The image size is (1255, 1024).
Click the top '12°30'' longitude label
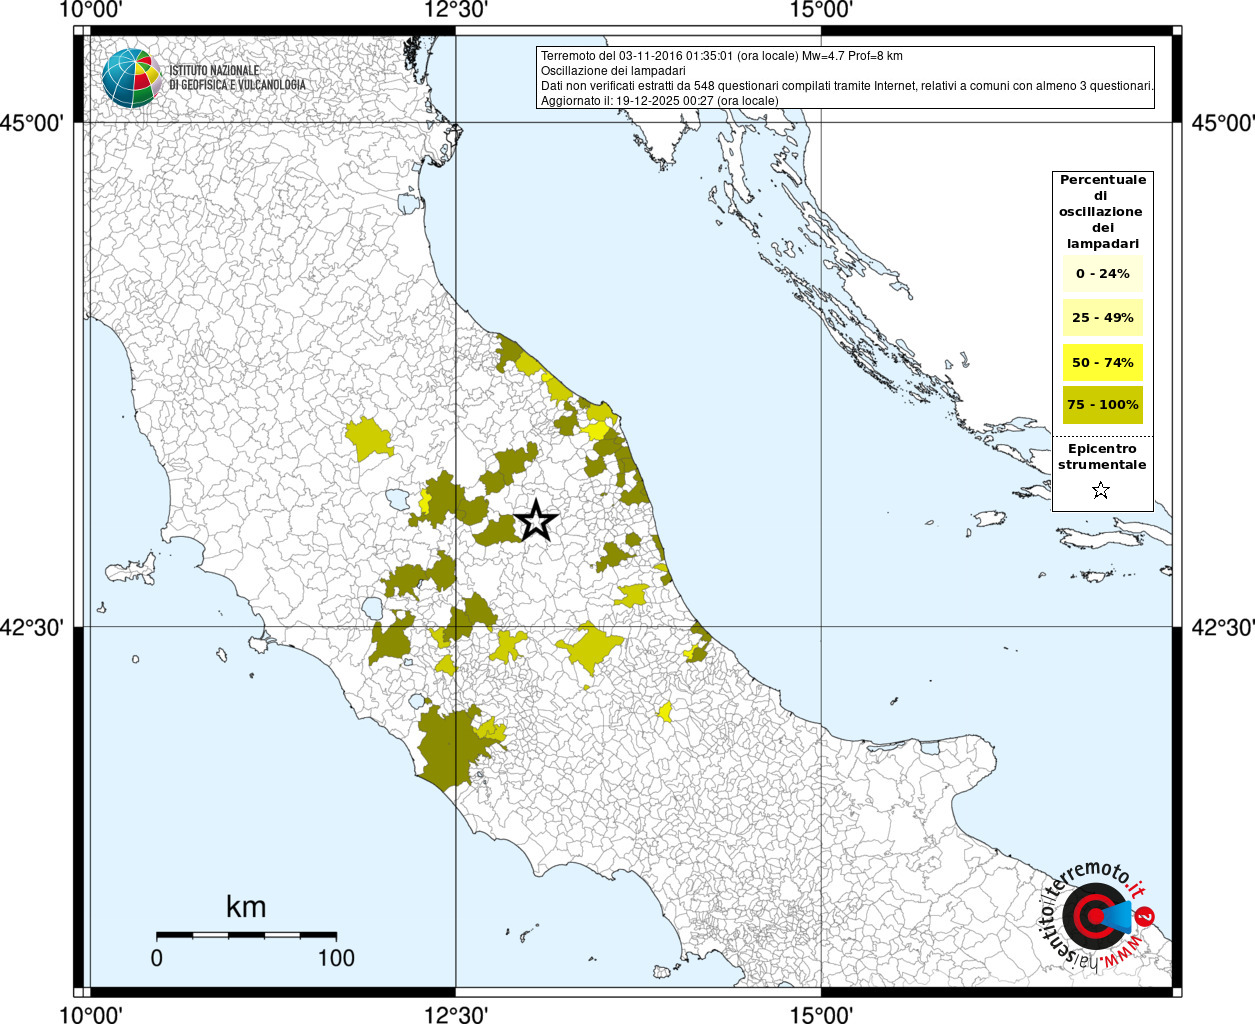click(456, 10)
